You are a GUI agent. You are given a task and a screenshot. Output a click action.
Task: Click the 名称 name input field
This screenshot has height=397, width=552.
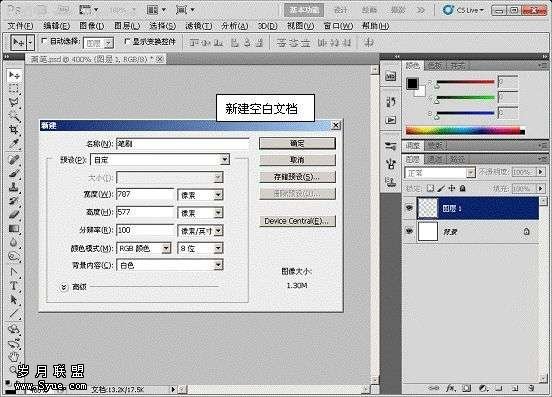[x=182, y=143]
